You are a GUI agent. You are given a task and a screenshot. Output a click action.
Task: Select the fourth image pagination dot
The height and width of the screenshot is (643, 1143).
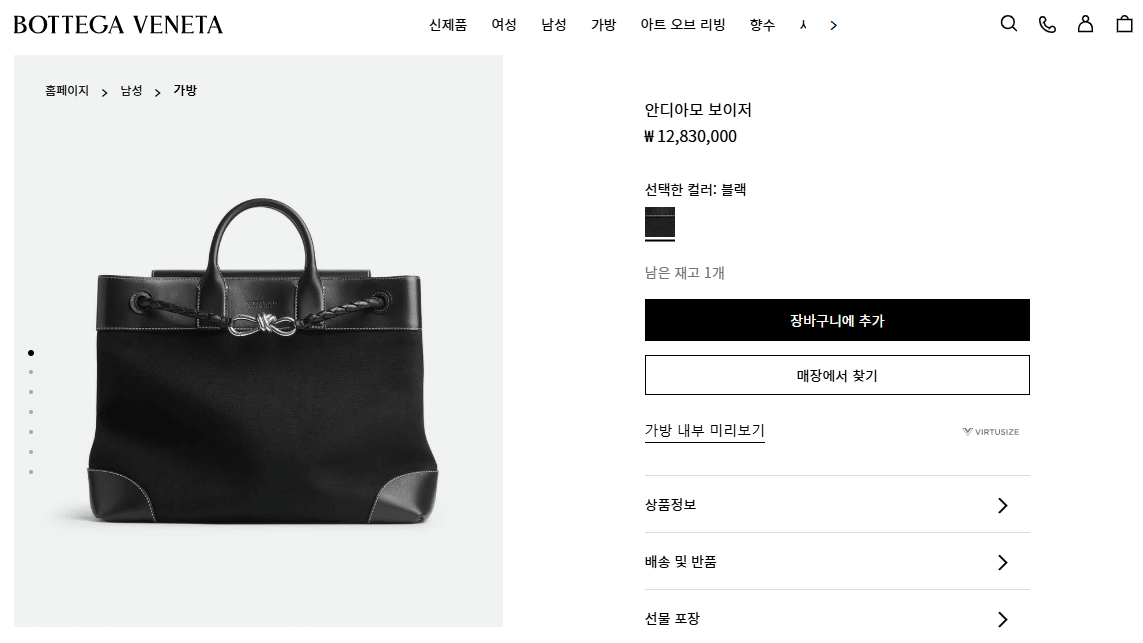pyautogui.click(x=31, y=412)
